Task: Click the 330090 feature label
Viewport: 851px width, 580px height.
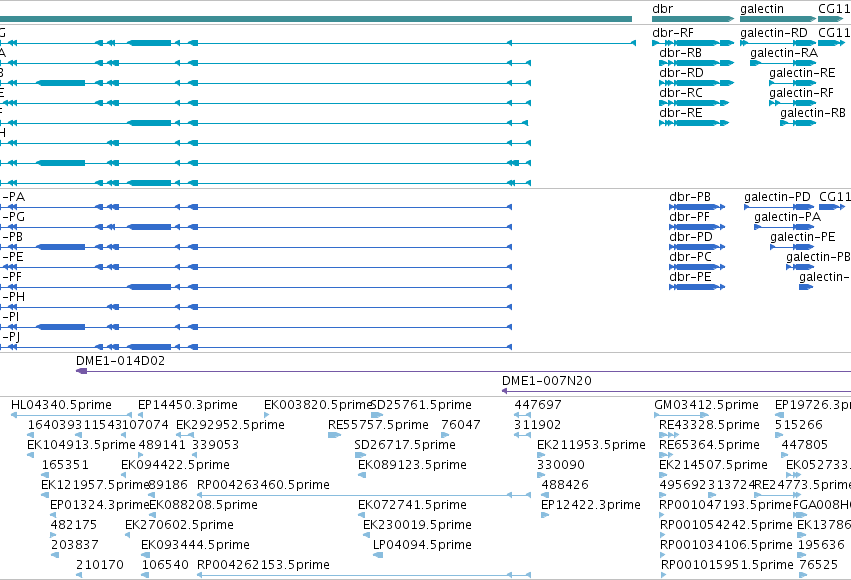Action: [x=561, y=465]
